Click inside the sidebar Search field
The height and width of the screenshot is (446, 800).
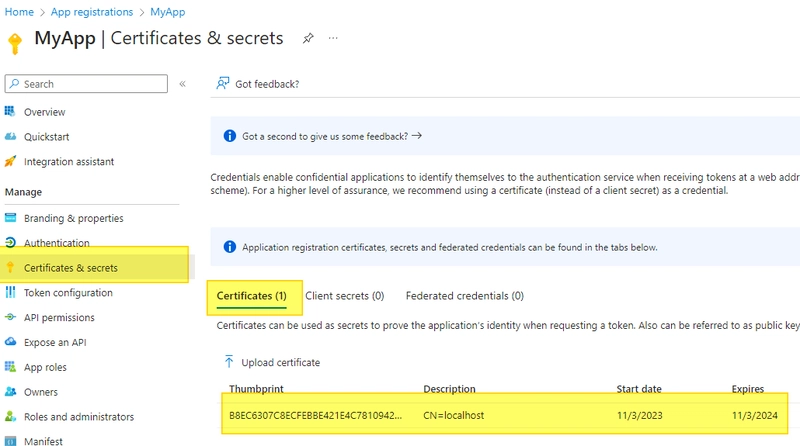pos(86,84)
